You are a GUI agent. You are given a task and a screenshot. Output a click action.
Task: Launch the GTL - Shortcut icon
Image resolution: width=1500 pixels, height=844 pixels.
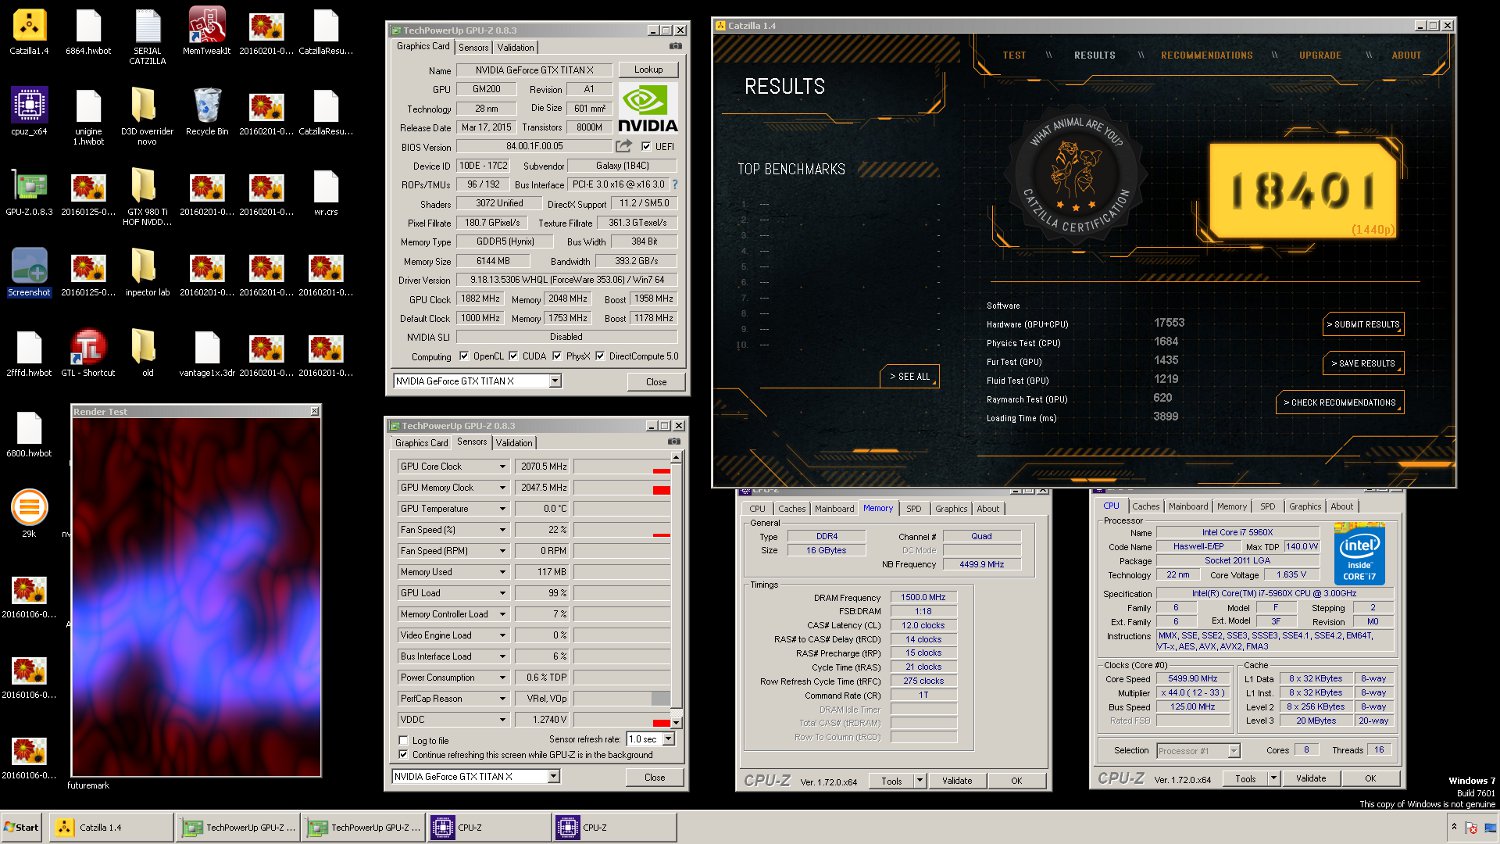click(x=88, y=353)
